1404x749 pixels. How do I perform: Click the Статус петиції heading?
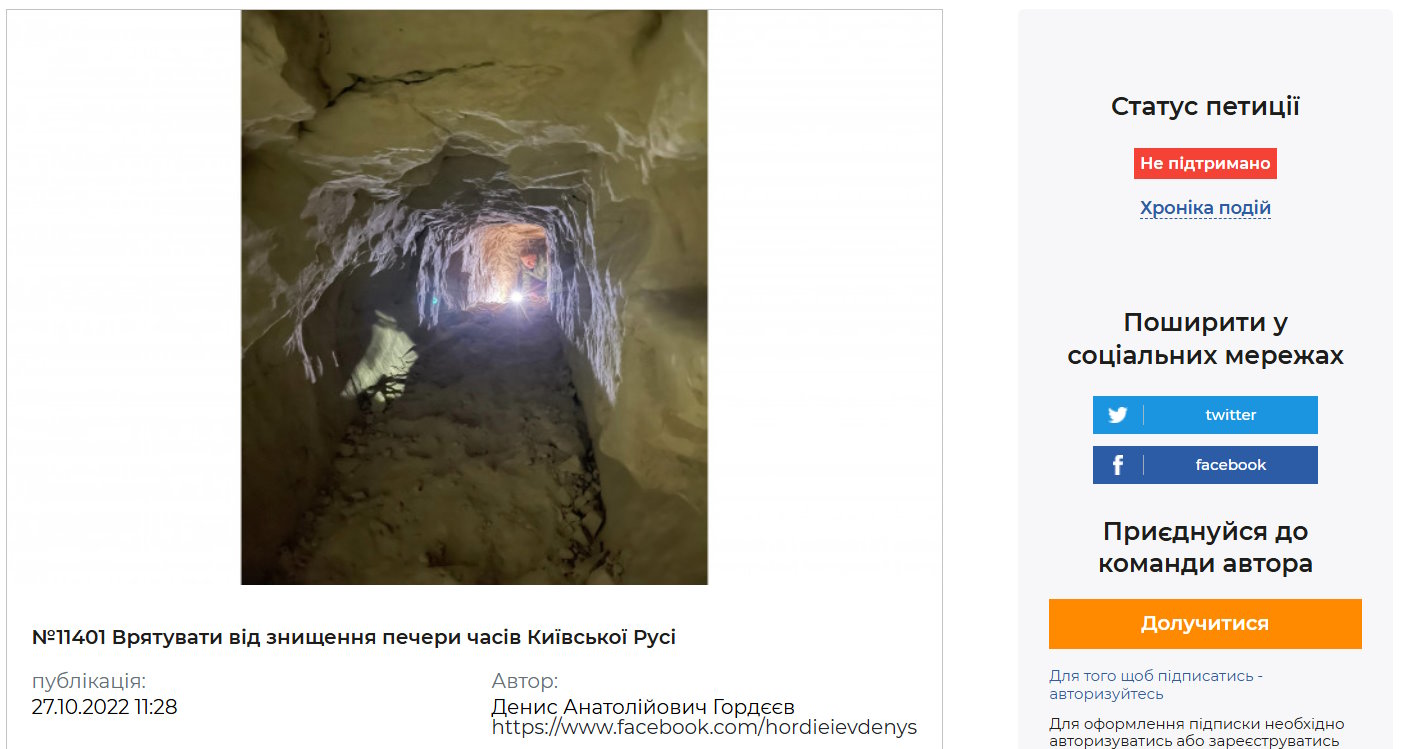pos(1205,107)
